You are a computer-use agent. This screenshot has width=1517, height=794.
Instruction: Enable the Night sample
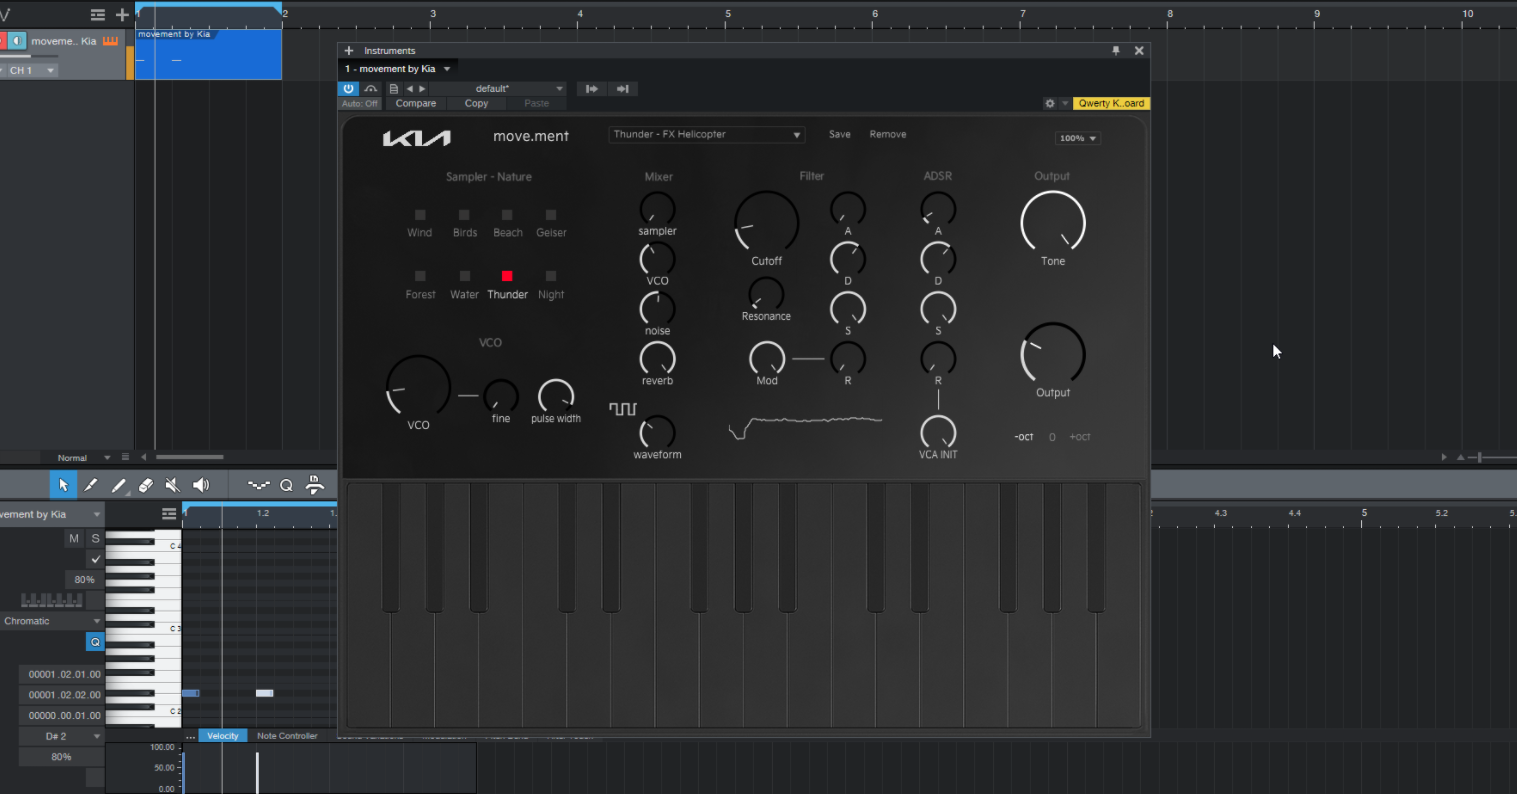tap(551, 276)
